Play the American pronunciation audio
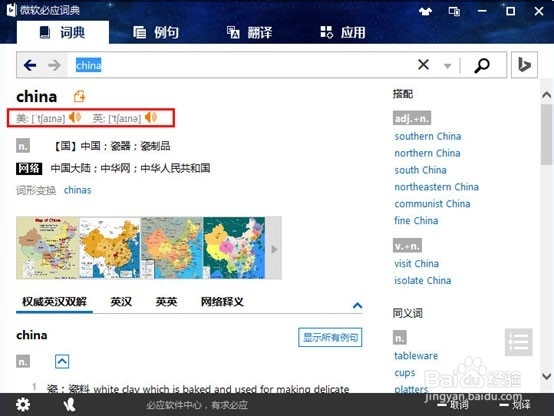554x416 pixels. tap(75, 117)
